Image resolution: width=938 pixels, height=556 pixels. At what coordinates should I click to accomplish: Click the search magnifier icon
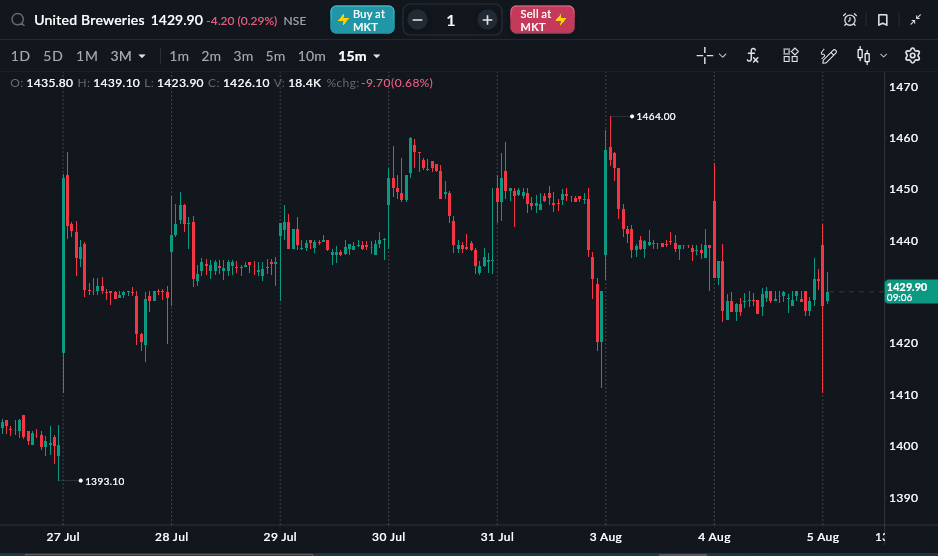[x=18, y=20]
